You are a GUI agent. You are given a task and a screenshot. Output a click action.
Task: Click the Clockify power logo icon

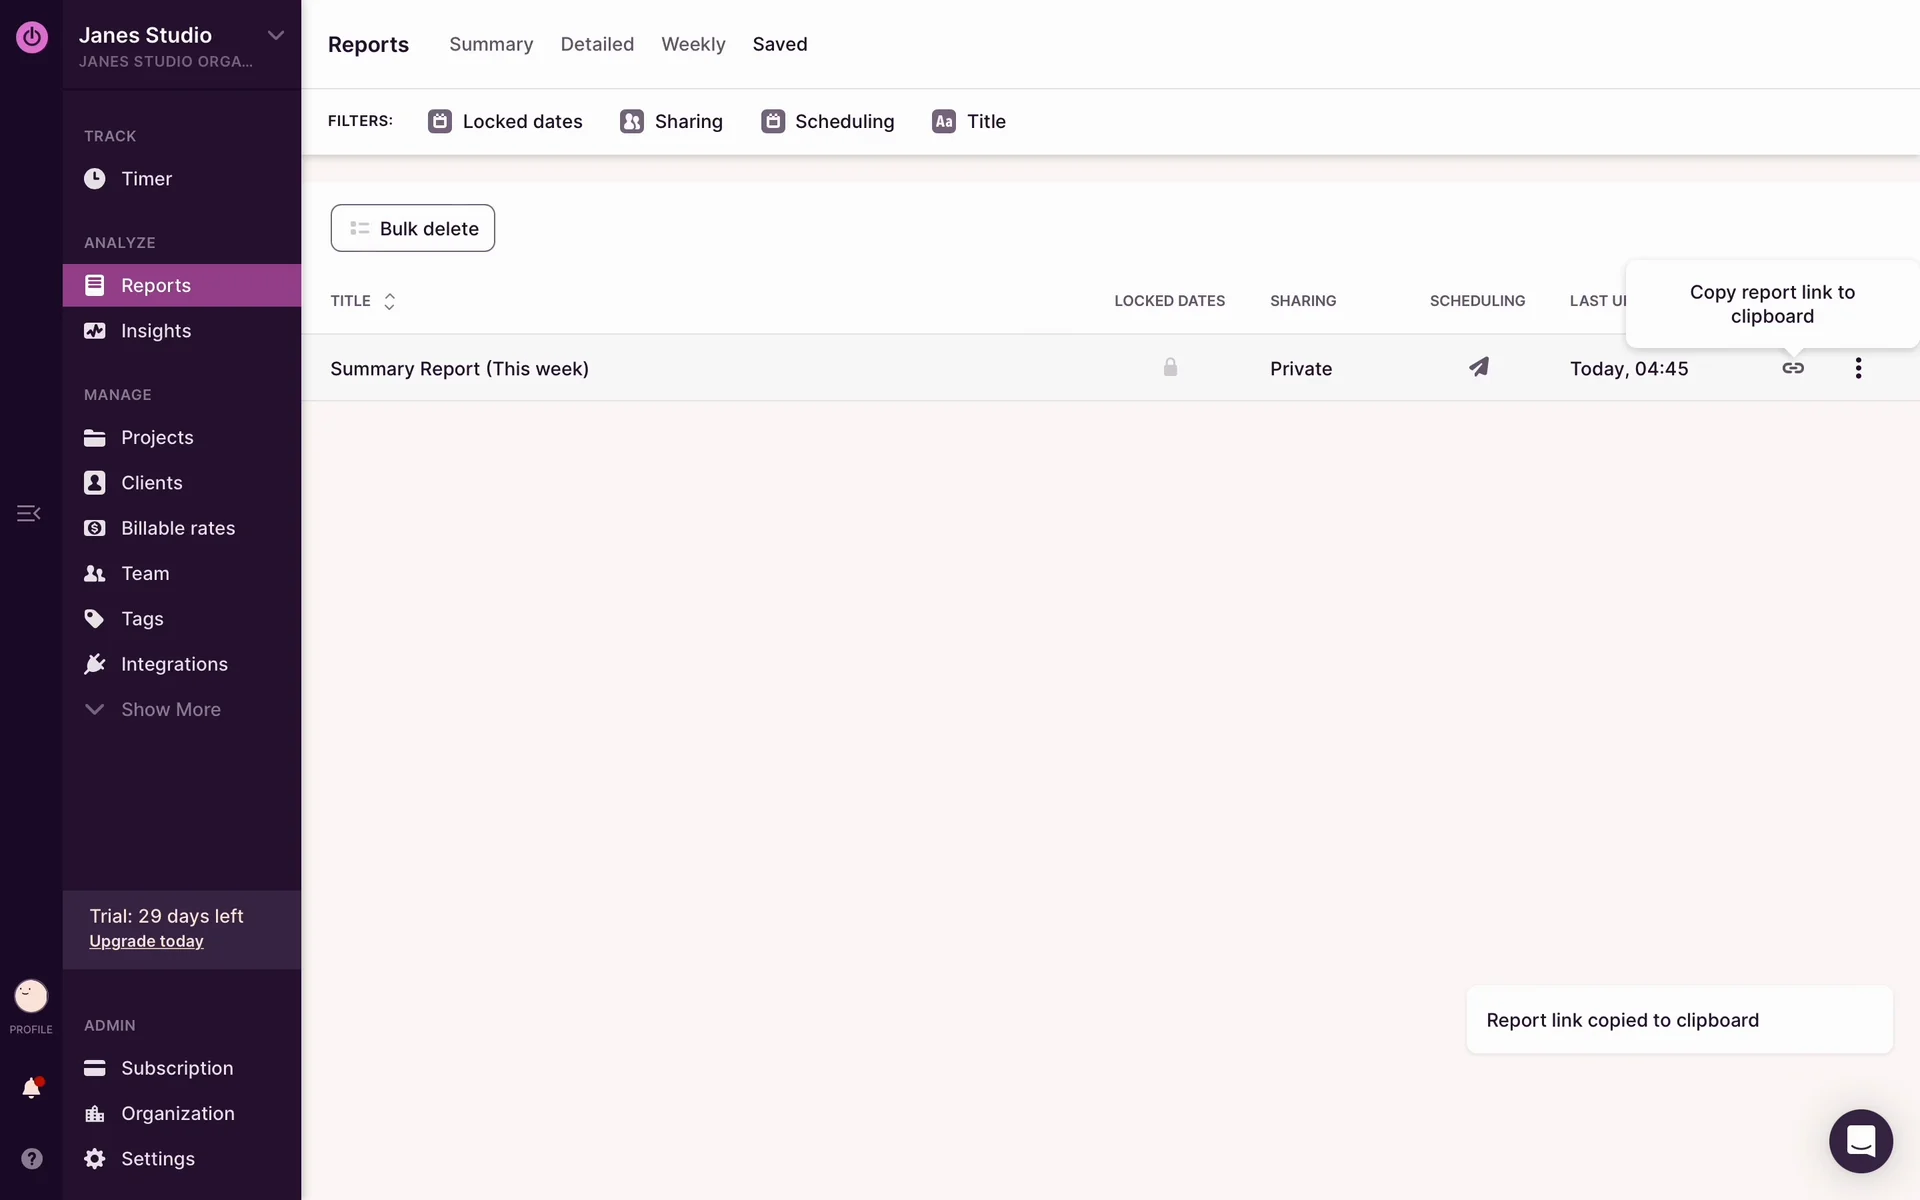pos(31,37)
